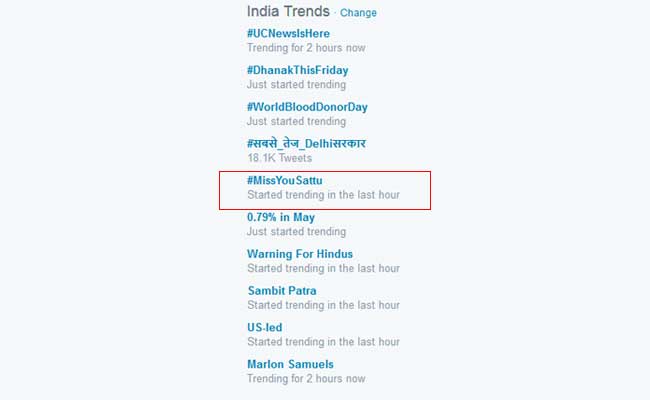Select the US-led trending topic
The height and width of the screenshot is (400, 650).
(264, 328)
